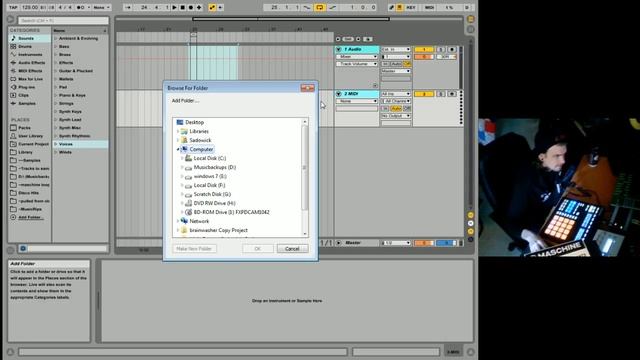The width and height of the screenshot is (640, 360).
Task: Open the Disco Hits folder in Places
Action: tap(28, 193)
